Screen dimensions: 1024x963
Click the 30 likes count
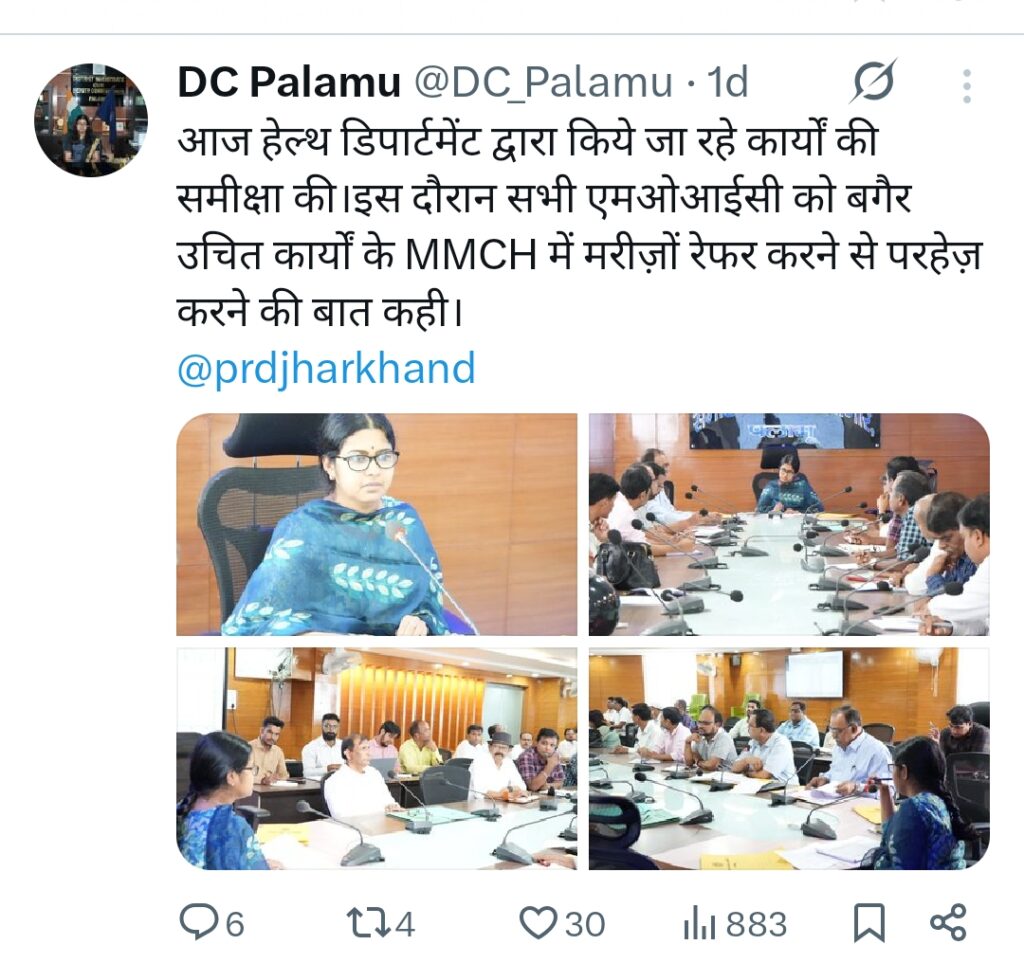coord(585,924)
